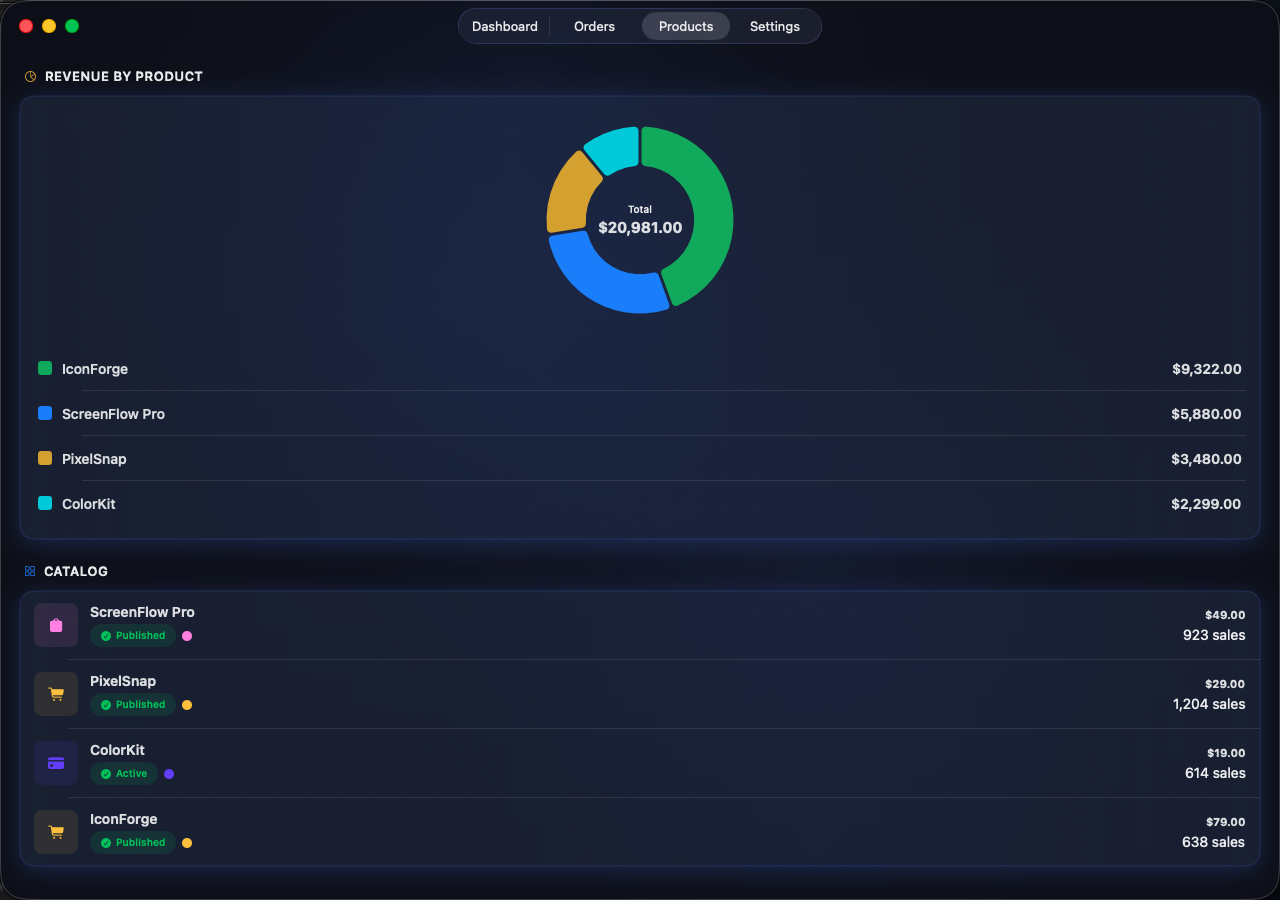Toggle the purple dot next to ColorKit's badge
The image size is (1280, 900).
click(169, 773)
